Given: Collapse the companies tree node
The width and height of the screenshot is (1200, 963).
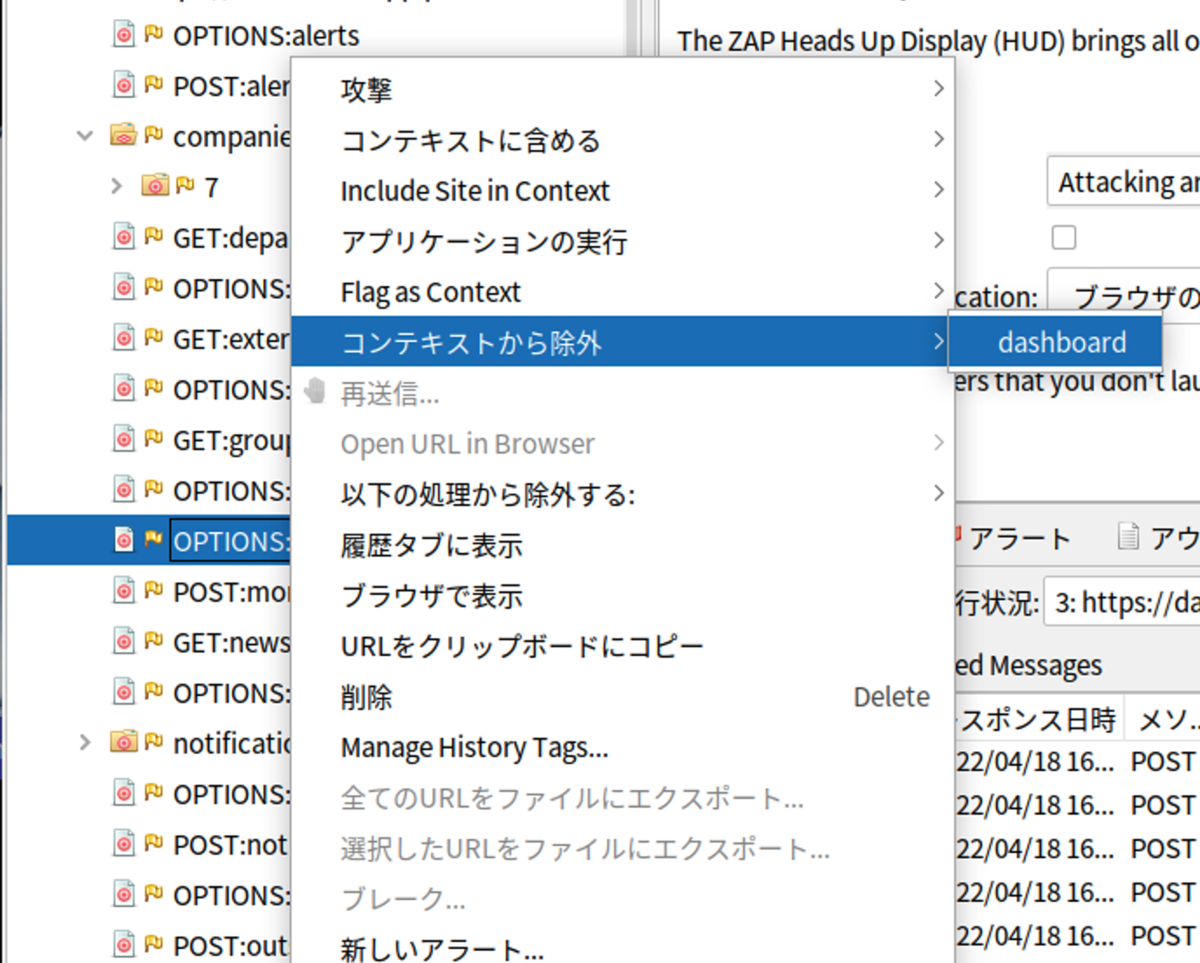Looking at the screenshot, I should click(x=86, y=135).
